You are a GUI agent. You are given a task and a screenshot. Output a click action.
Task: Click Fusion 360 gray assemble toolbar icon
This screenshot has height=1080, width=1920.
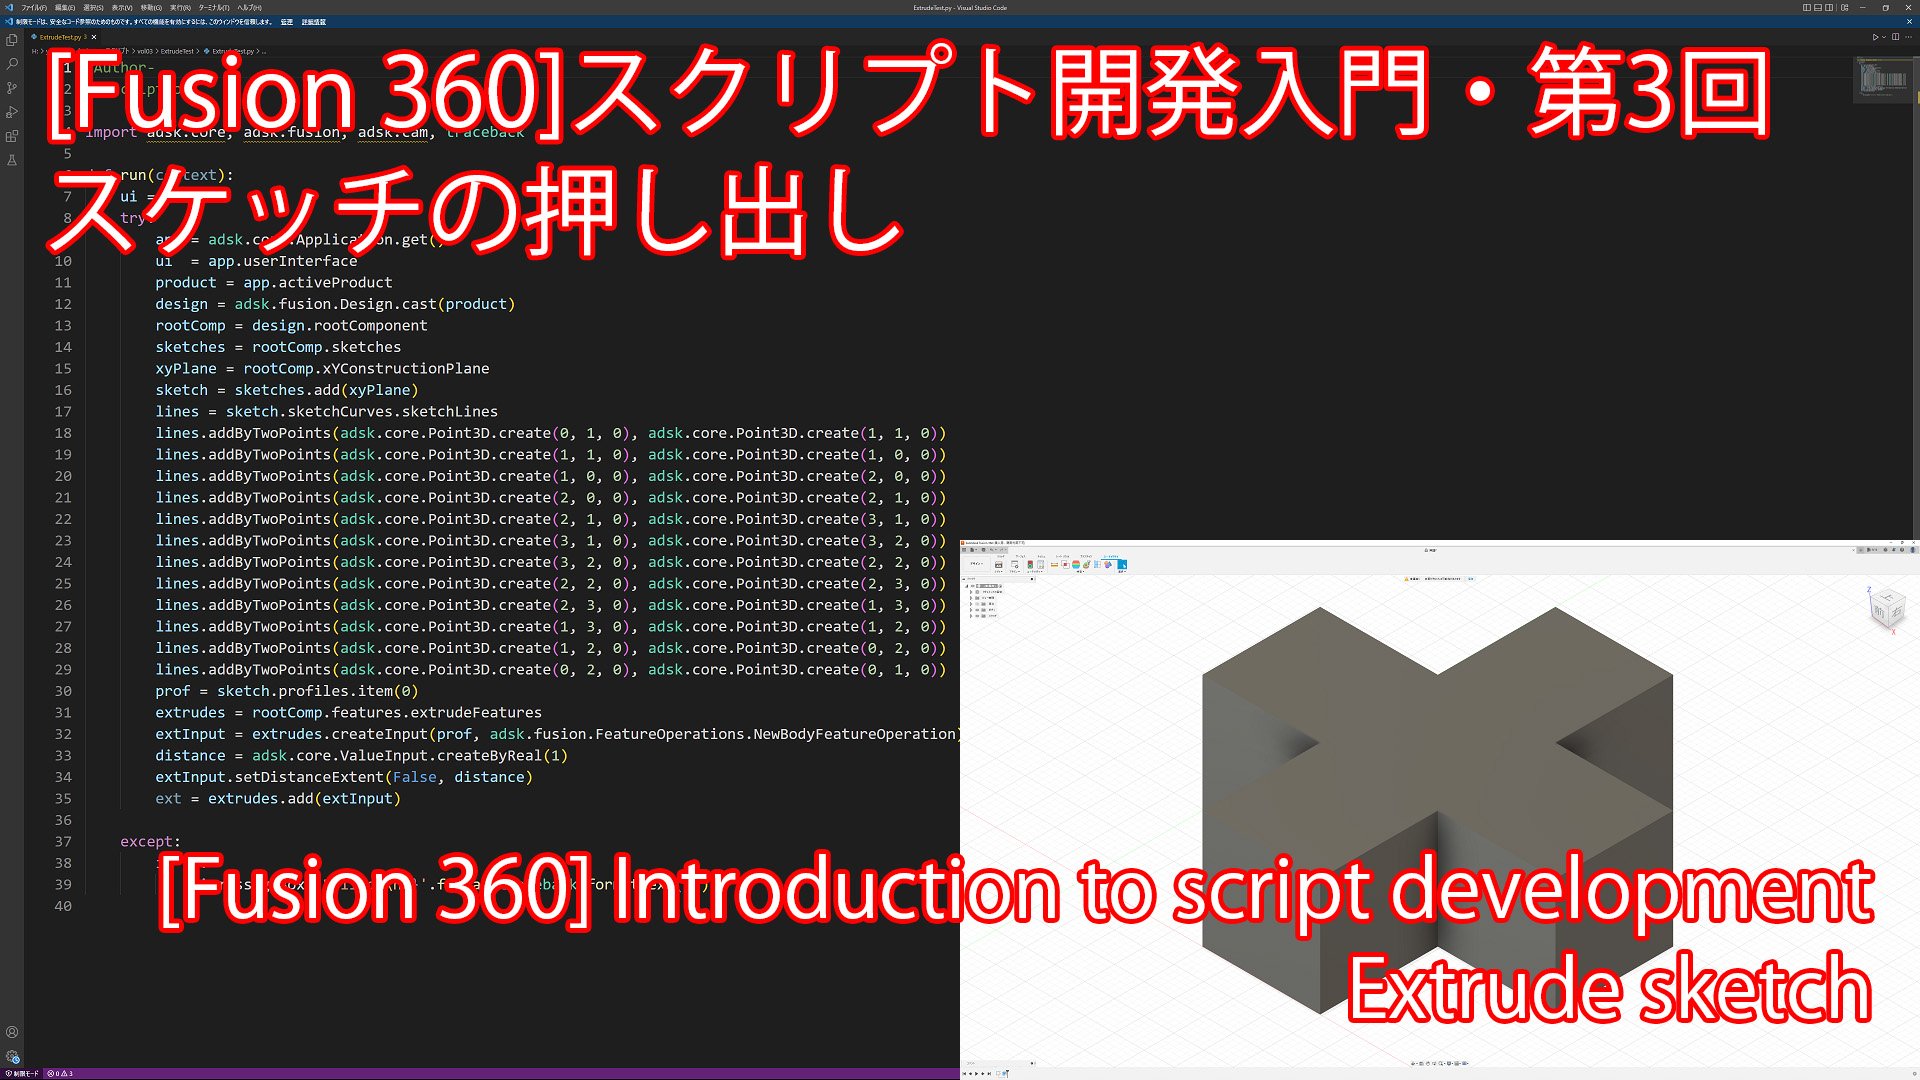[1040, 565]
